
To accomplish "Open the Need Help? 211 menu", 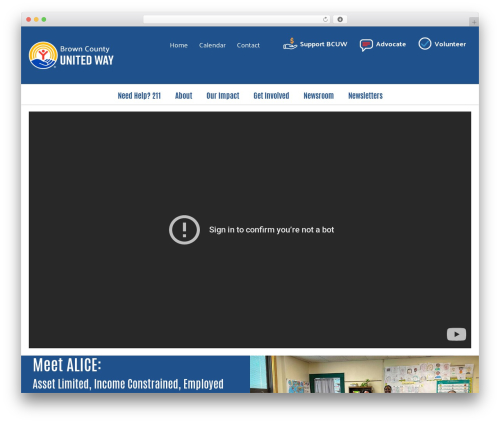I will [139, 96].
